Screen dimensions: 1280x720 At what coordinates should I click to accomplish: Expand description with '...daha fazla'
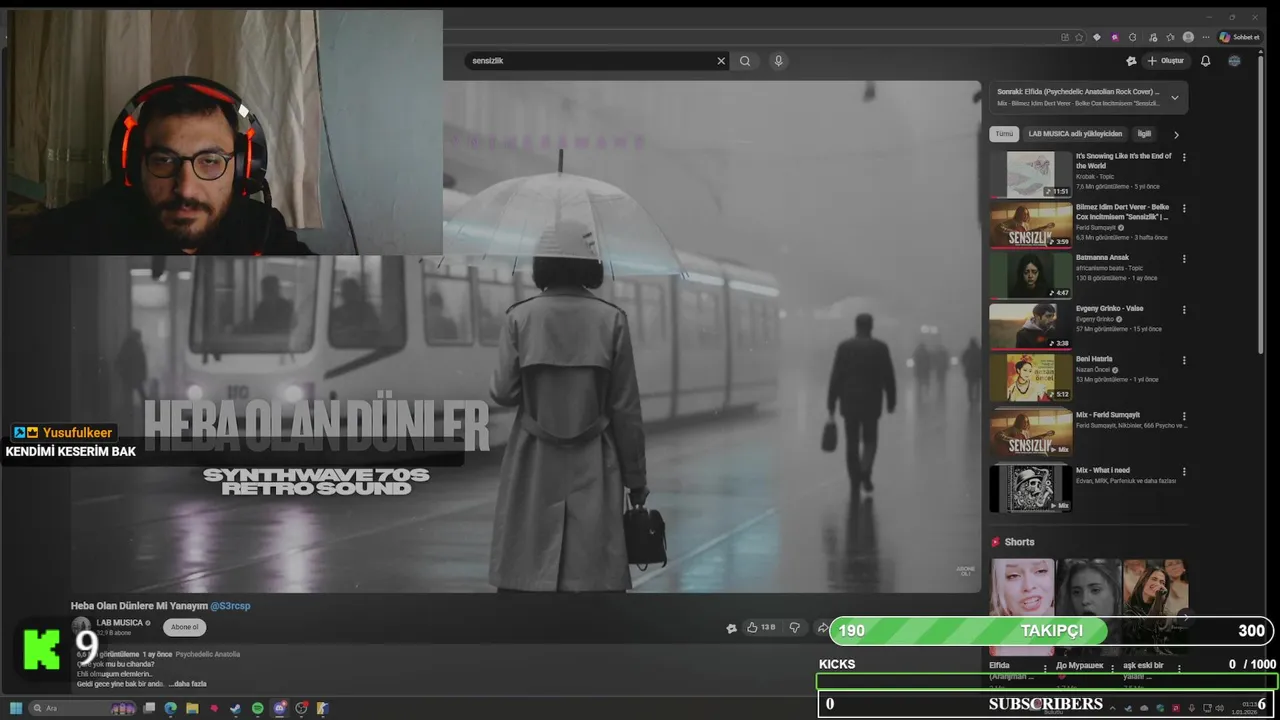click(x=187, y=684)
